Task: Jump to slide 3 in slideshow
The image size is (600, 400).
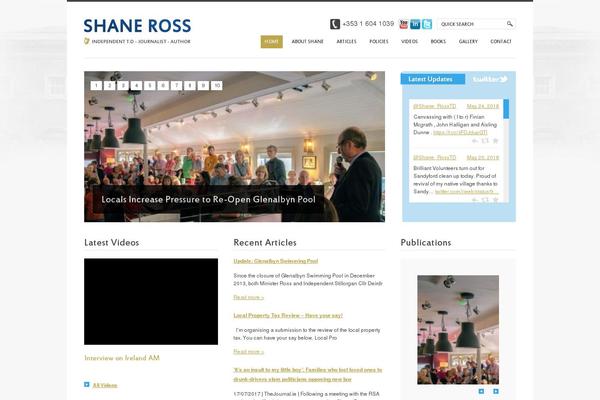Action: [123, 86]
